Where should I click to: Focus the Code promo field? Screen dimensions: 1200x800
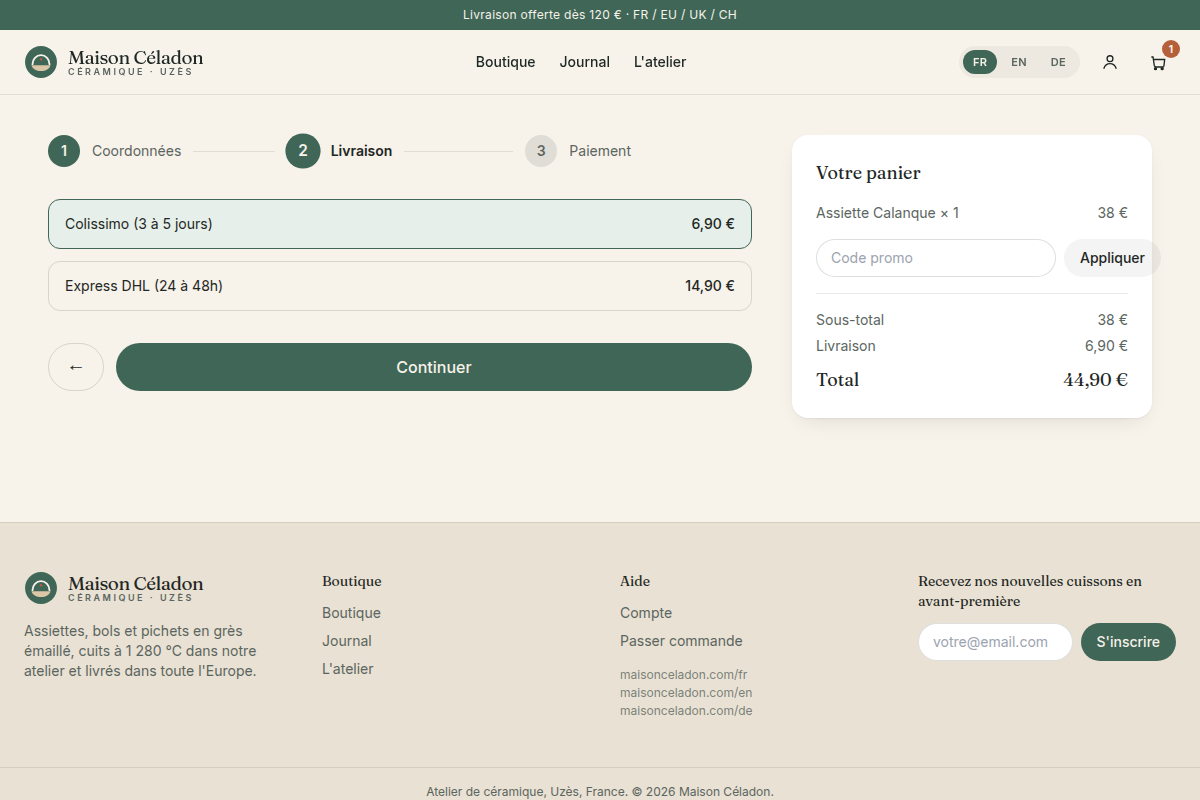[936, 258]
